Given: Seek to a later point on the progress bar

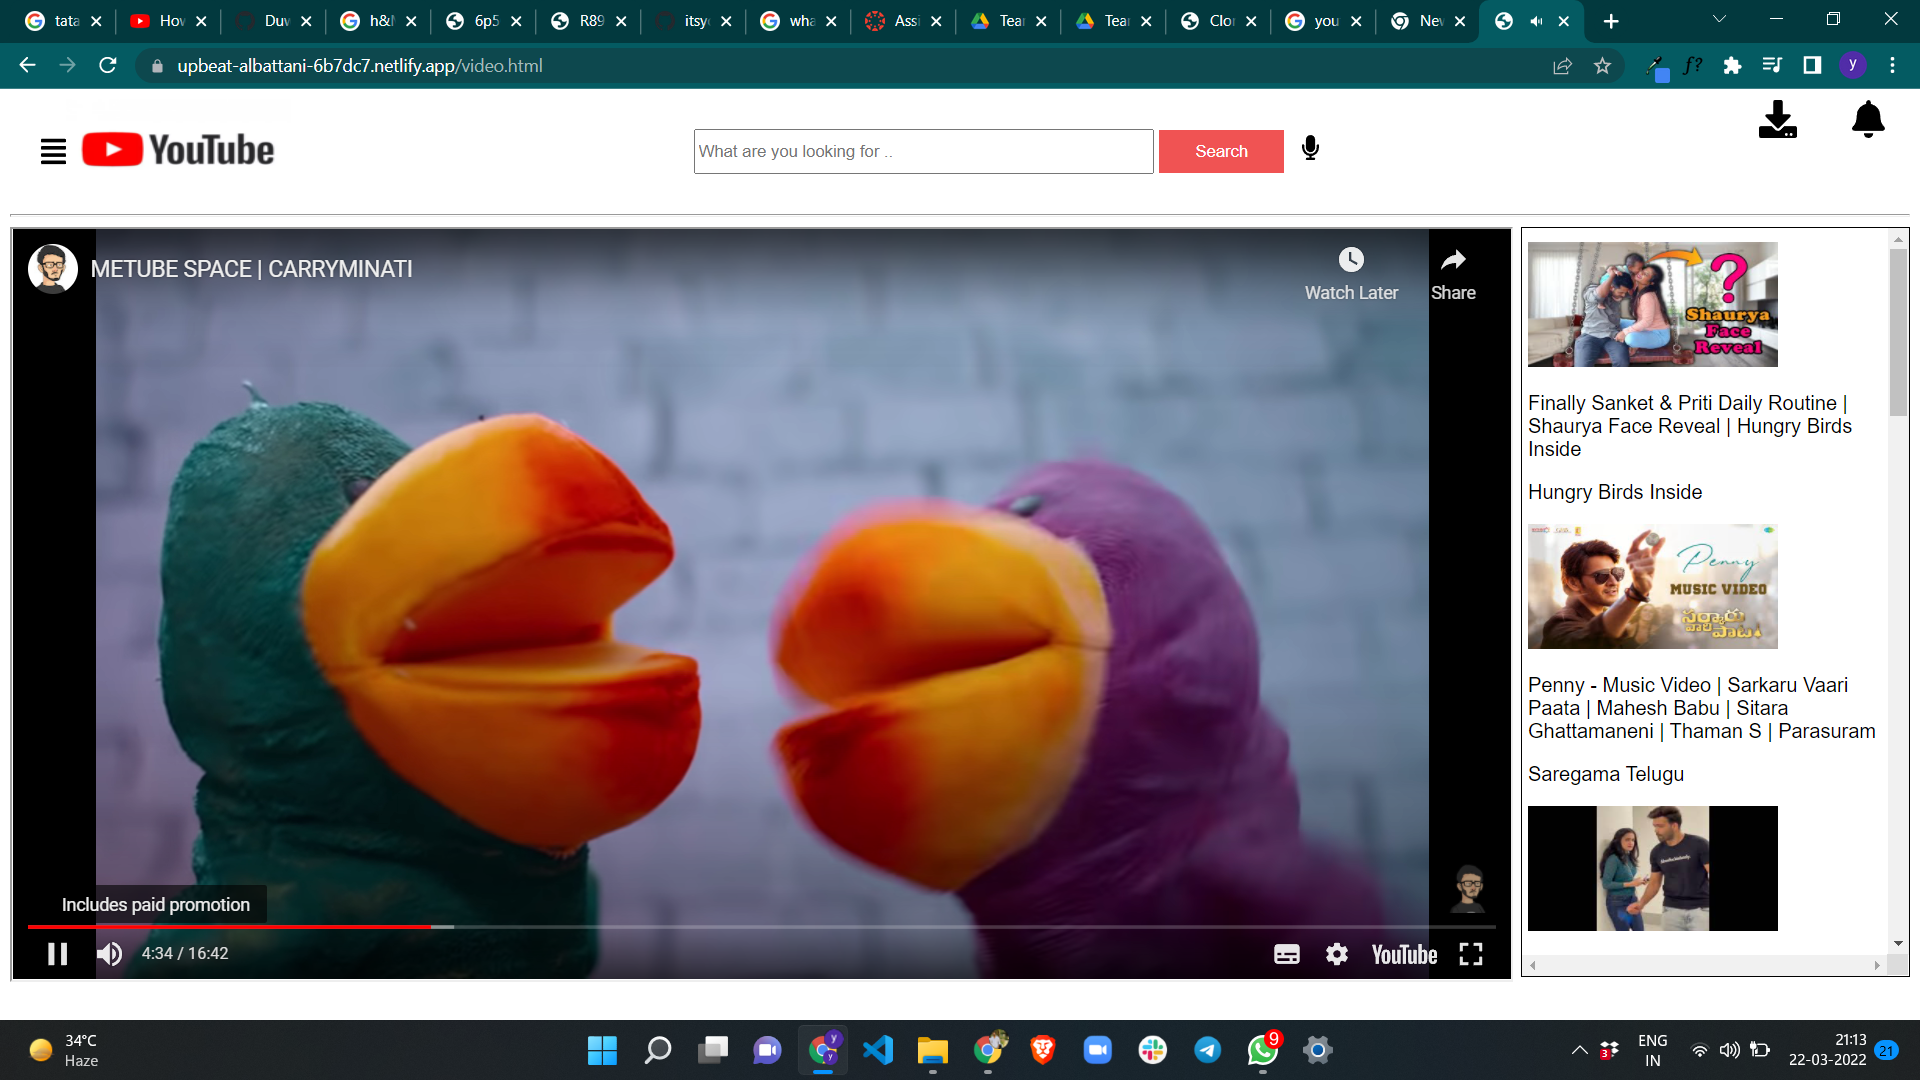Looking at the screenshot, I should click(x=900, y=926).
